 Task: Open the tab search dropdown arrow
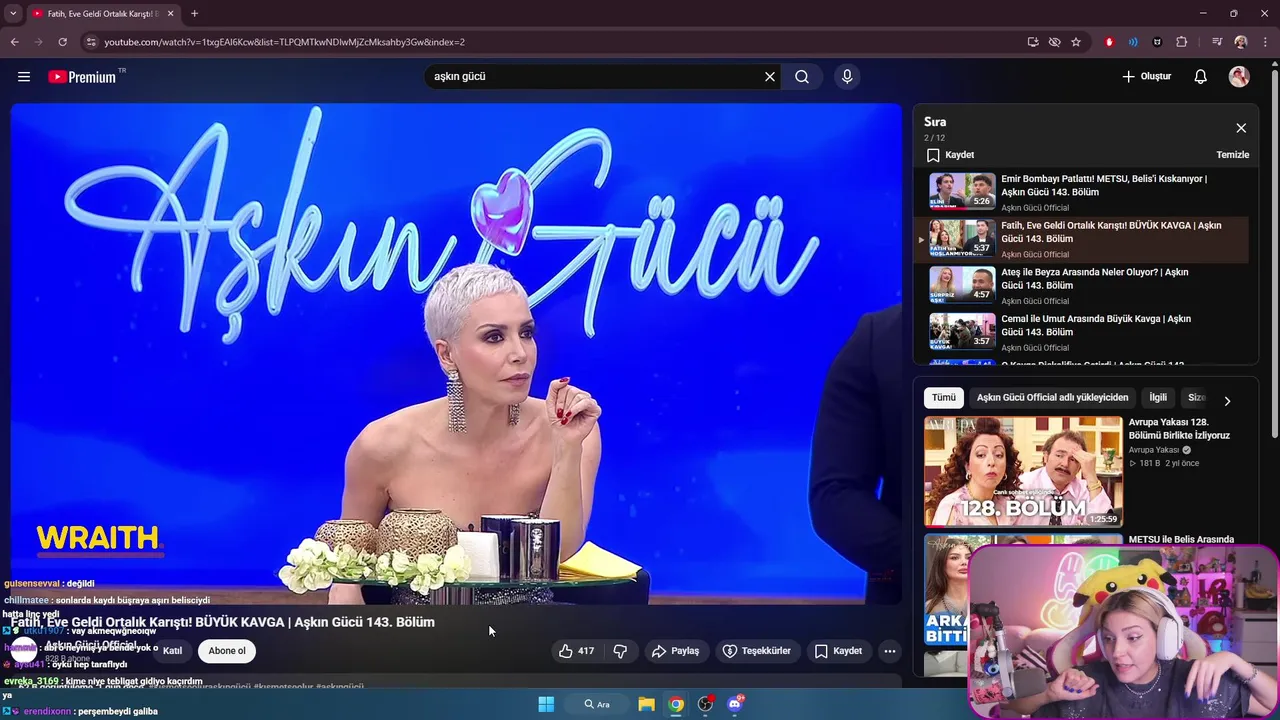click(13, 13)
